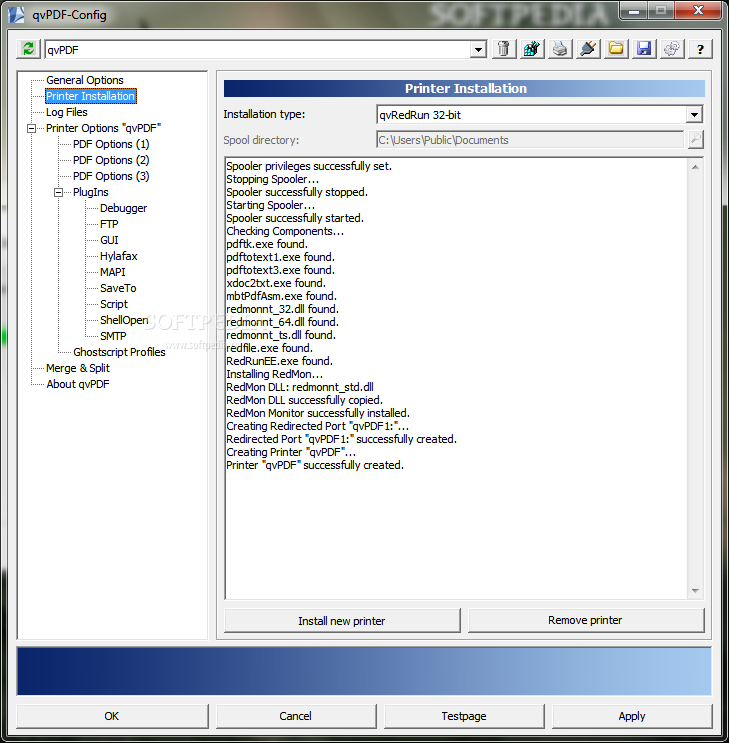
Task: Click the Remove printer button
Action: (x=585, y=620)
